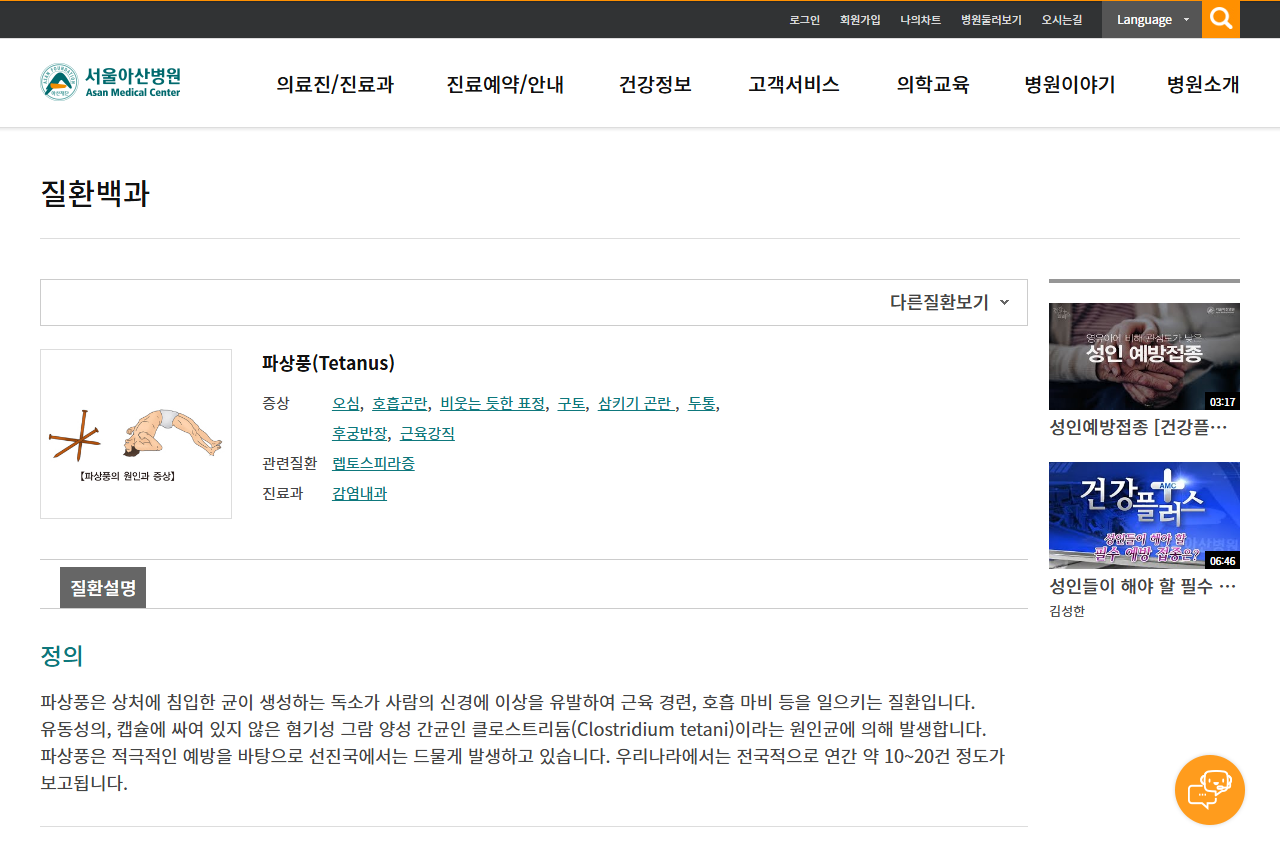This screenshot has width=1280, height=860.
Task: Open the 진료예약/안내 menu
Action: (505, 84)
